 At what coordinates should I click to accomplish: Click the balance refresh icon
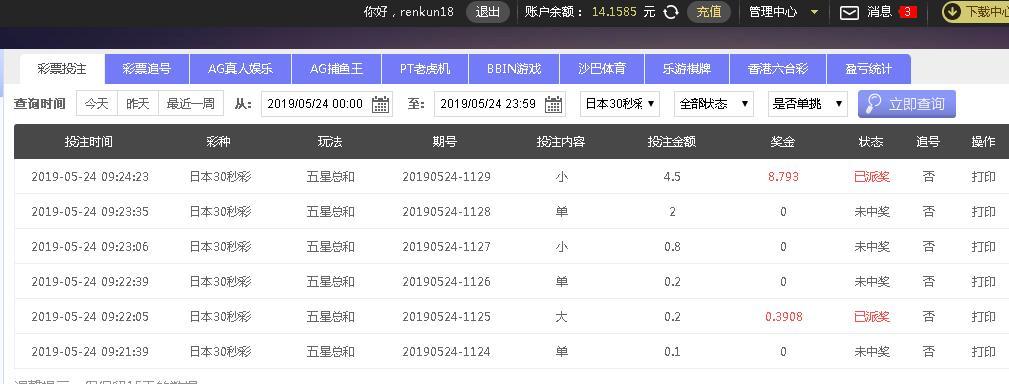[671, 12]
